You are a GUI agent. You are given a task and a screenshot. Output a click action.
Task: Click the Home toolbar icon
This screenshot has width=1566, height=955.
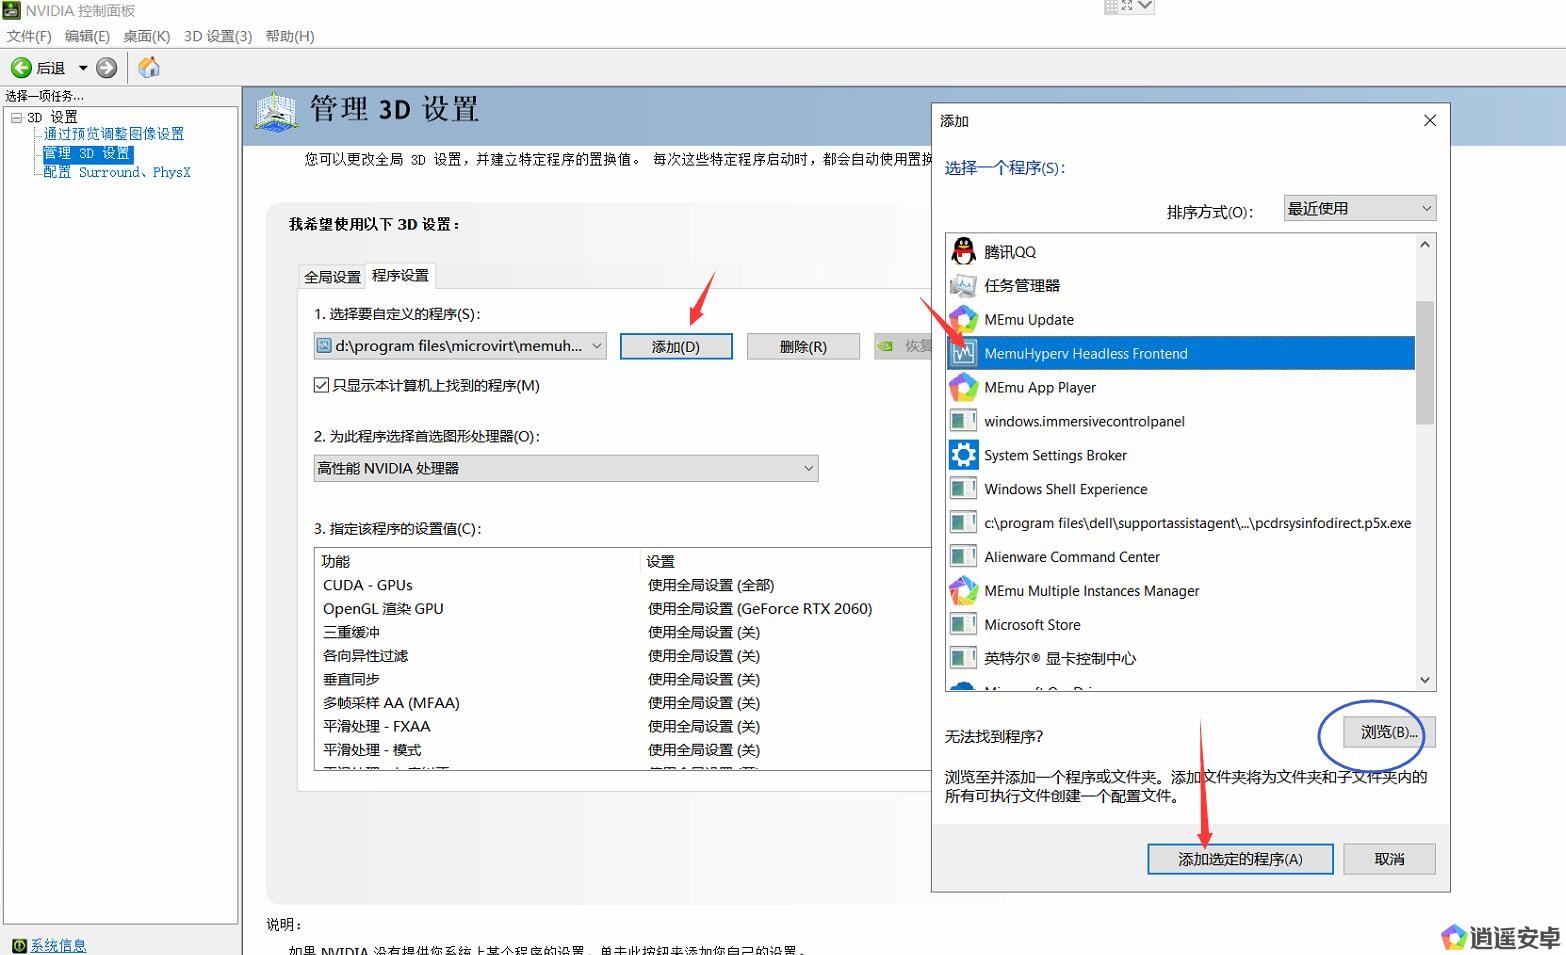point(149,67)
